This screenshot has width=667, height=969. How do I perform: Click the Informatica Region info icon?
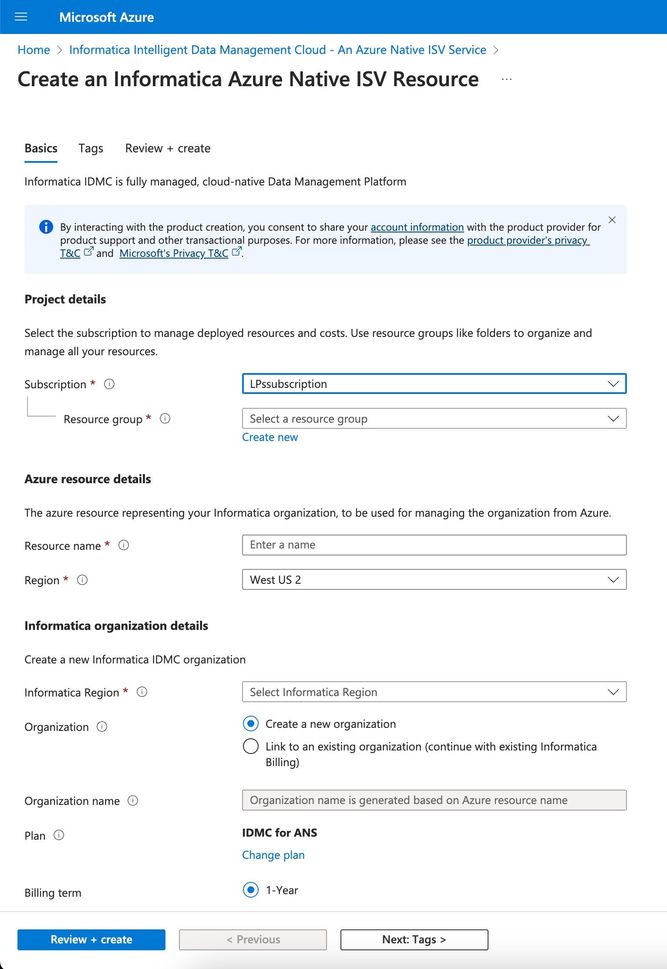pyautogui.click(x=142, y=692)
